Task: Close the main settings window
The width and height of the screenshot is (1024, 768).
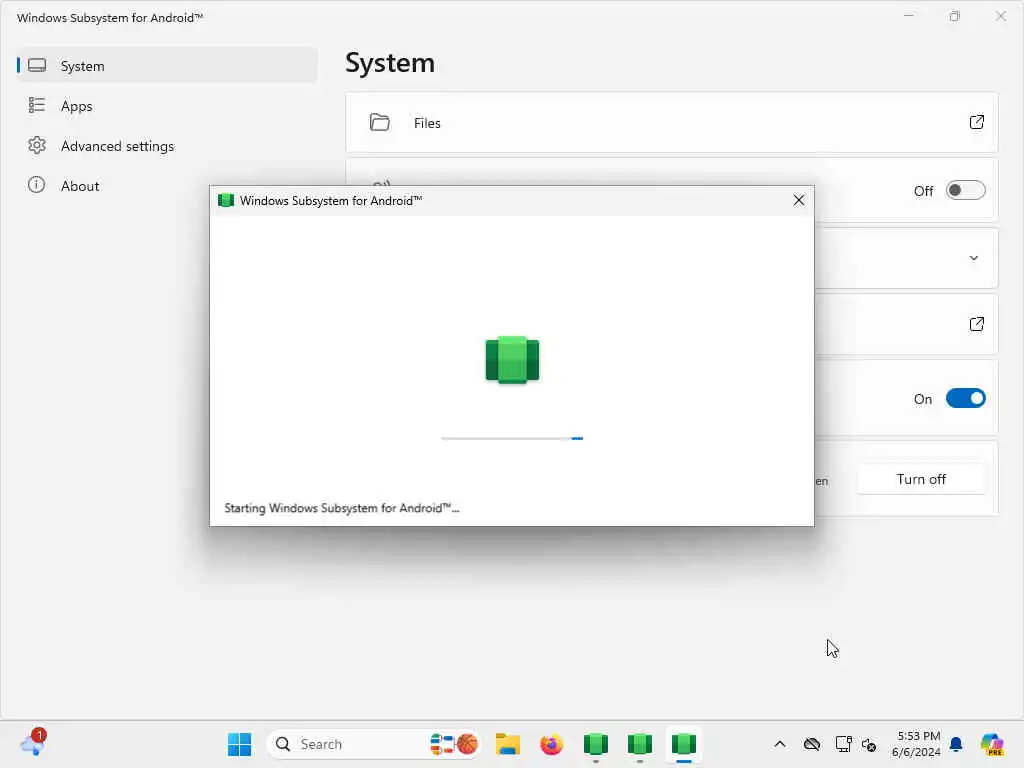Action: coord(1000,16)
